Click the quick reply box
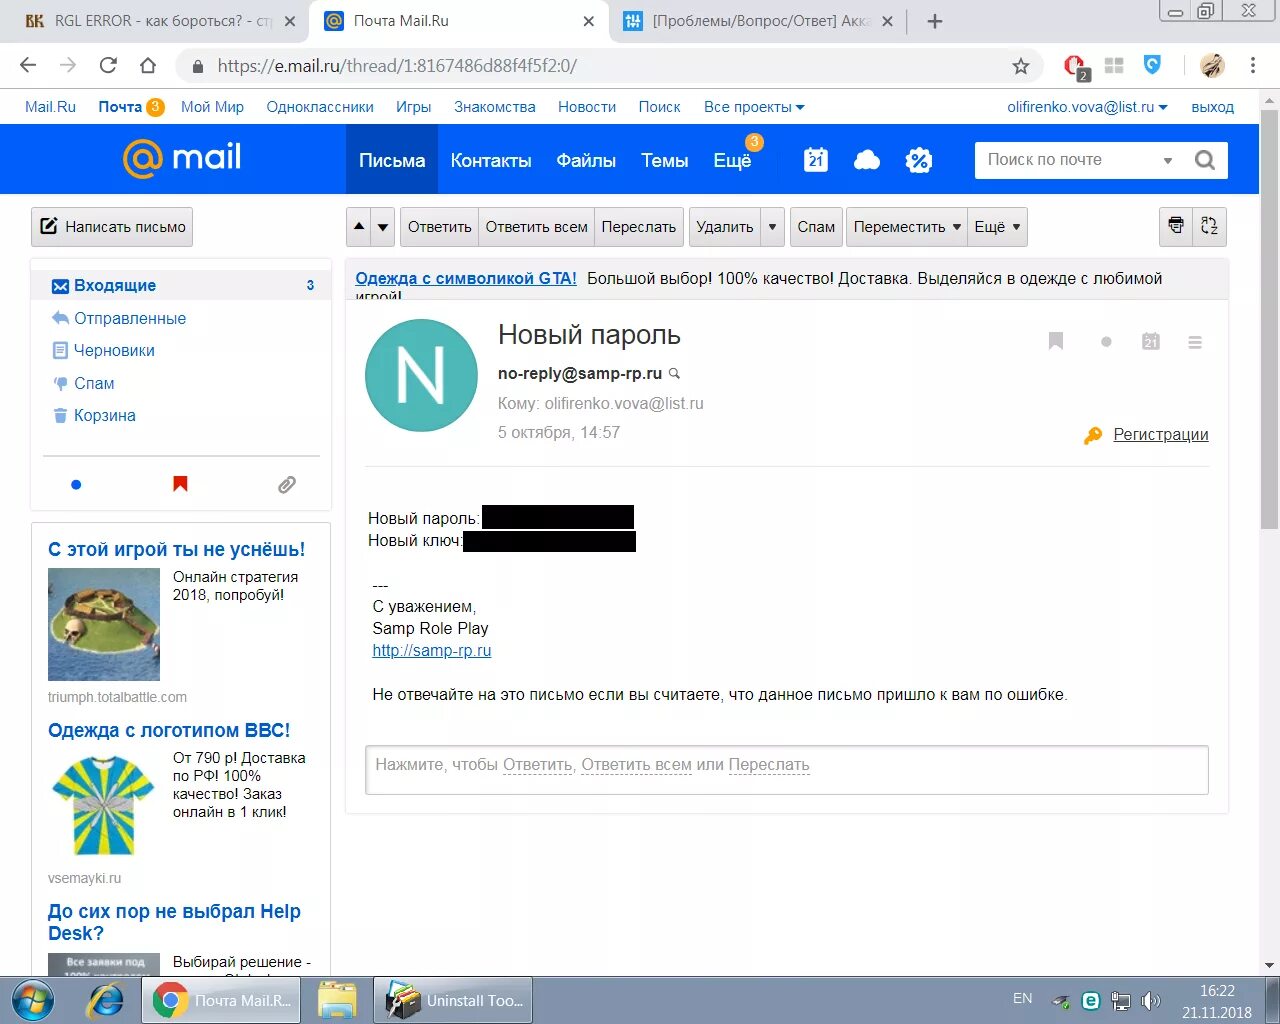 coord(787,770)
